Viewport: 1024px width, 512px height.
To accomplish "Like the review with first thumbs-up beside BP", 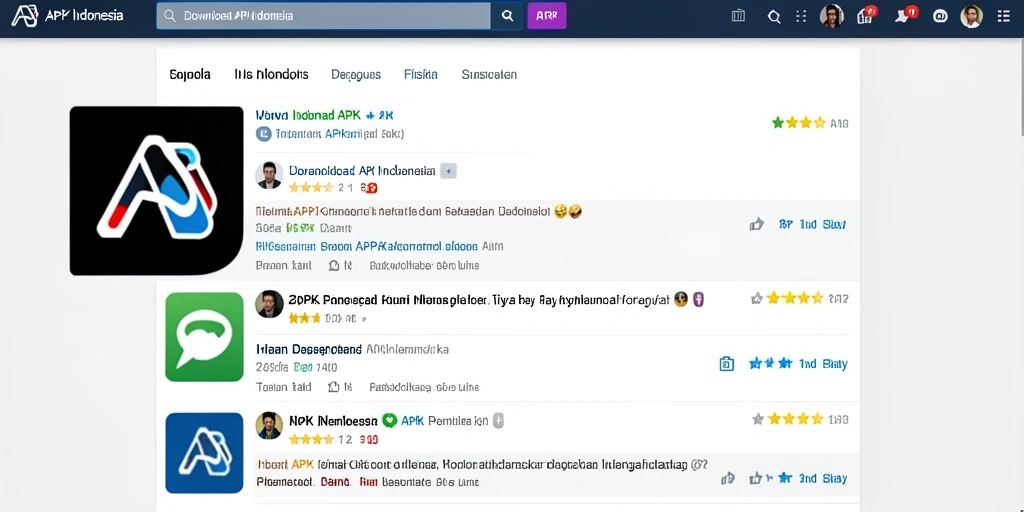I will 756,225.
